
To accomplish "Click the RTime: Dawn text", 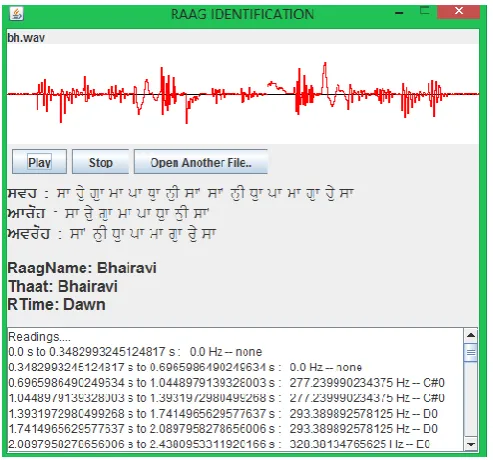I will click(x=57, y=304).
